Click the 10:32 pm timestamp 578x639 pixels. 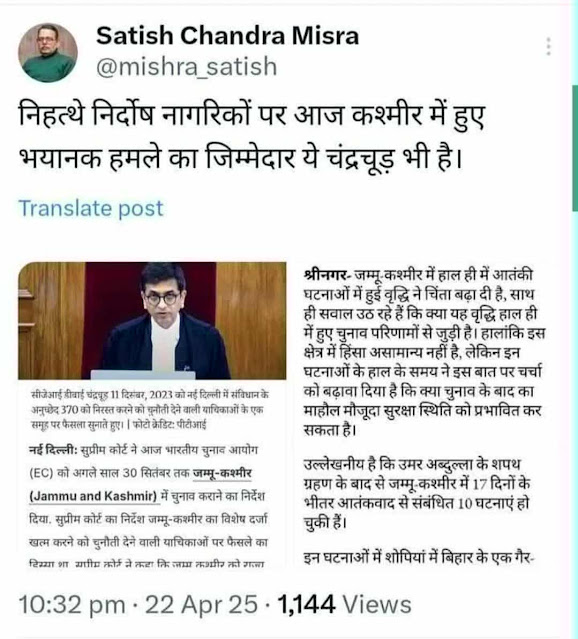(72, 604)
